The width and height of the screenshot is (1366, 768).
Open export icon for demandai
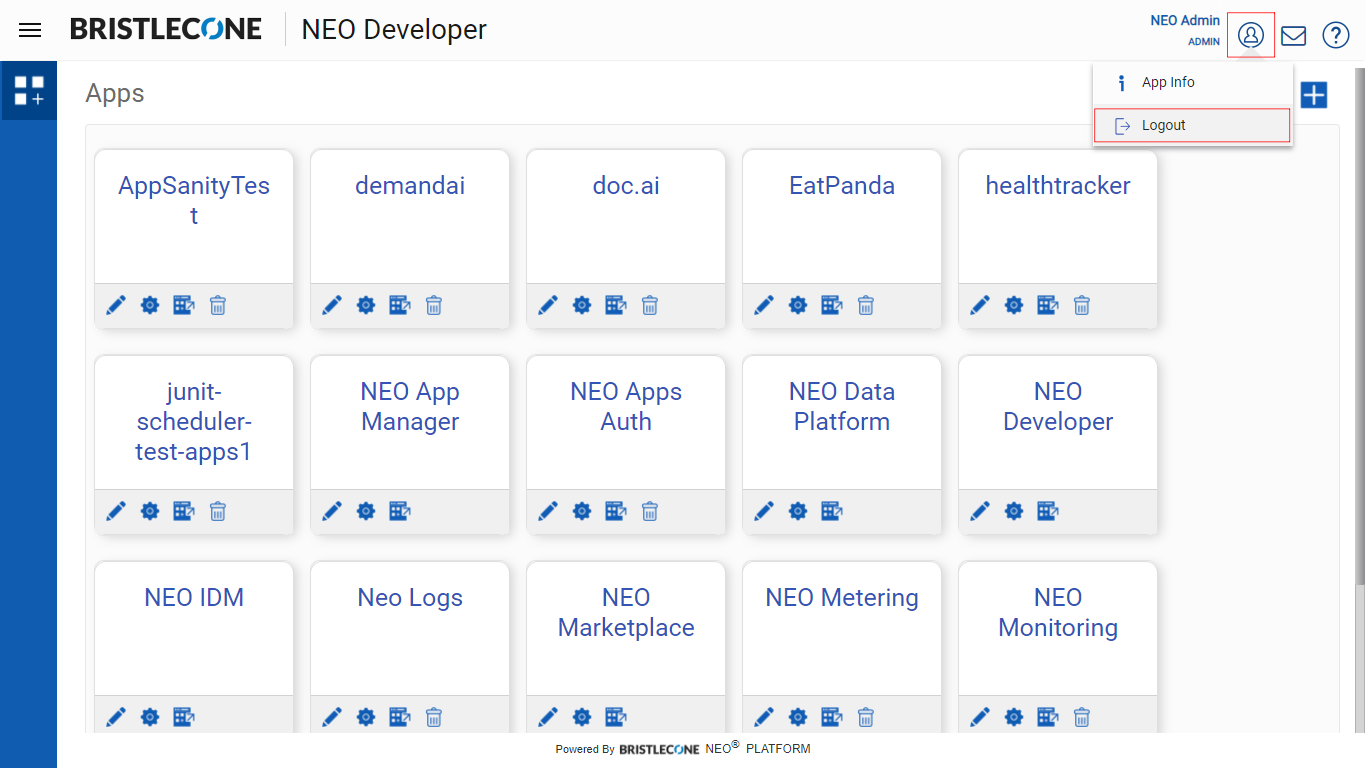400,305
